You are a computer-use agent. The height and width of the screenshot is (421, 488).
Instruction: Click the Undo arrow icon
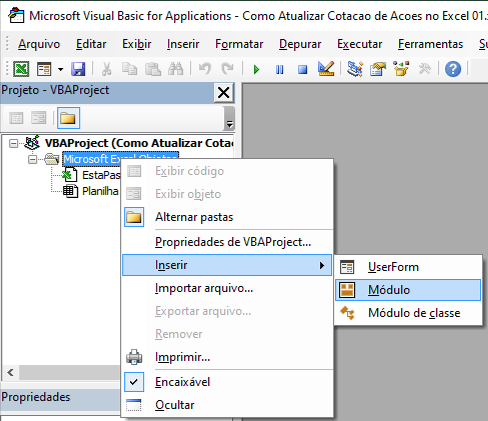pyautogui.click(x=205, y=69)
